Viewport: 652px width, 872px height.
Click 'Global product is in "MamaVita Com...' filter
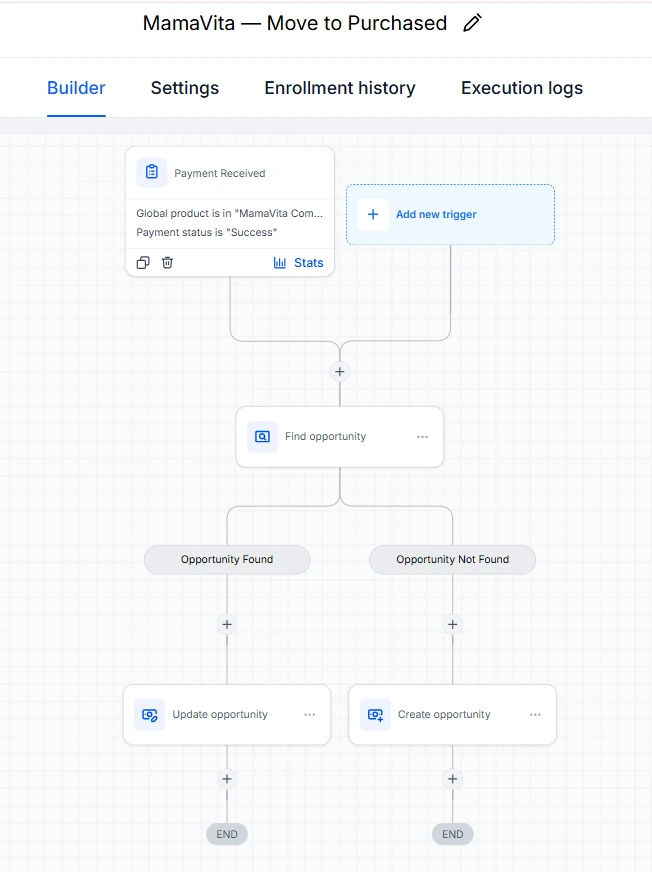click(x=229, y=214)
